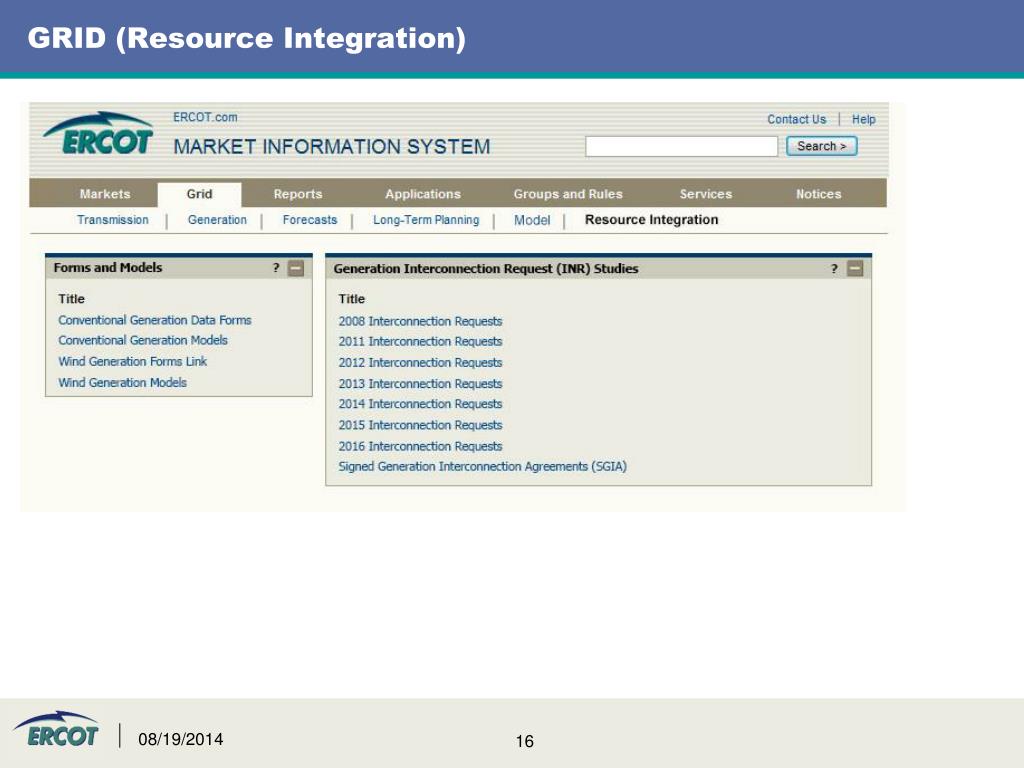
Task: Open 2008 Interconnection Requests
Action: [421, 321]
